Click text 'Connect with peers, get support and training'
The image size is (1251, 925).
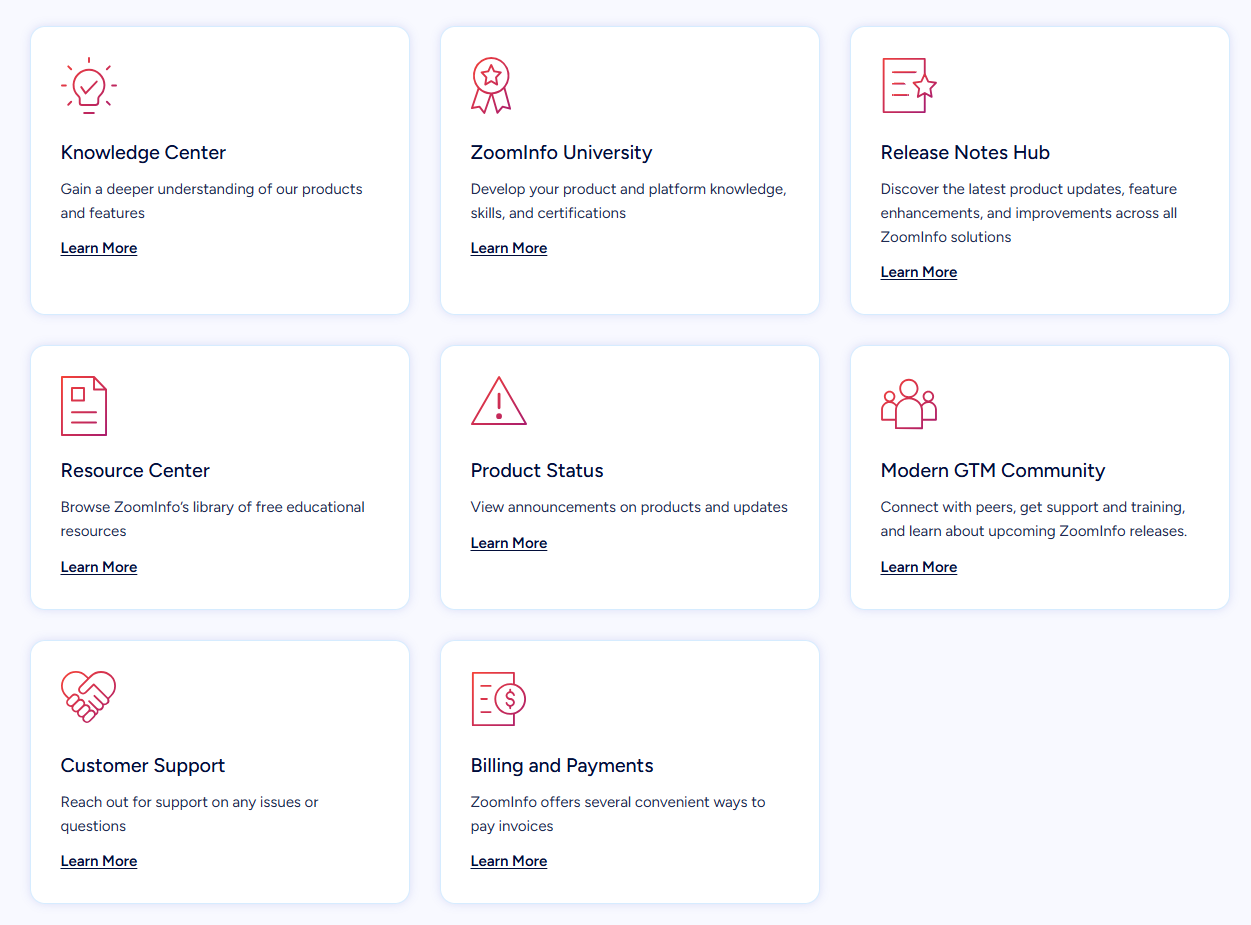click(x=1032, y=507)
